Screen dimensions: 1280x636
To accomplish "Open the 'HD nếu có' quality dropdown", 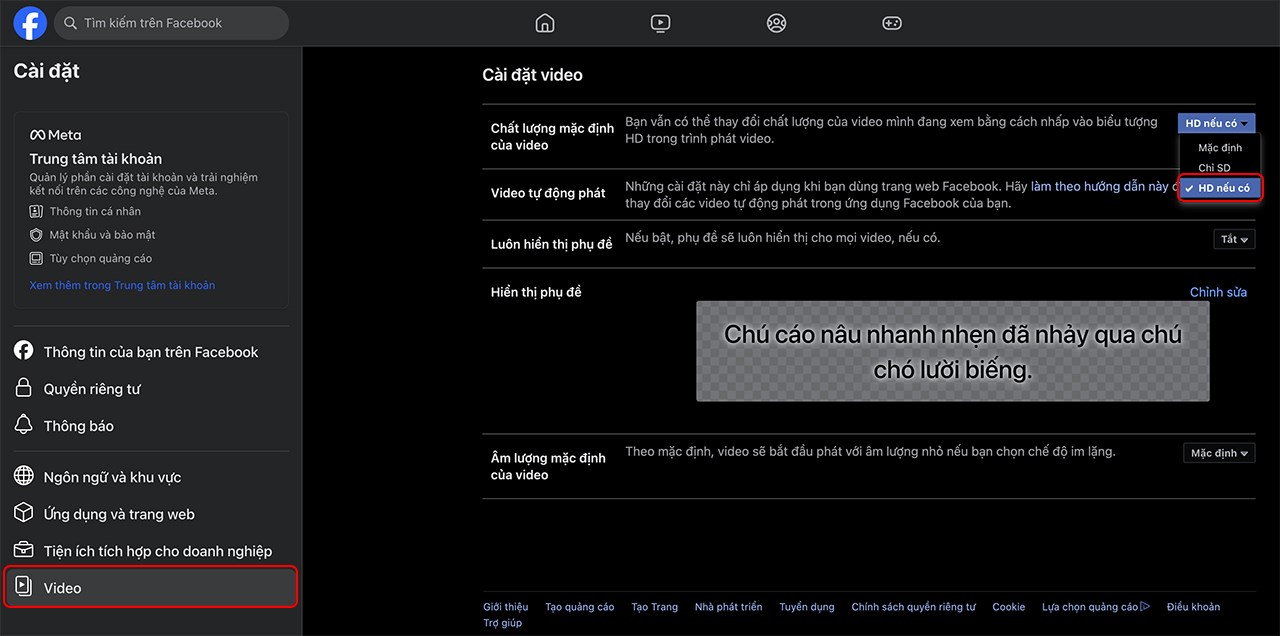I will pos(1216,123).
